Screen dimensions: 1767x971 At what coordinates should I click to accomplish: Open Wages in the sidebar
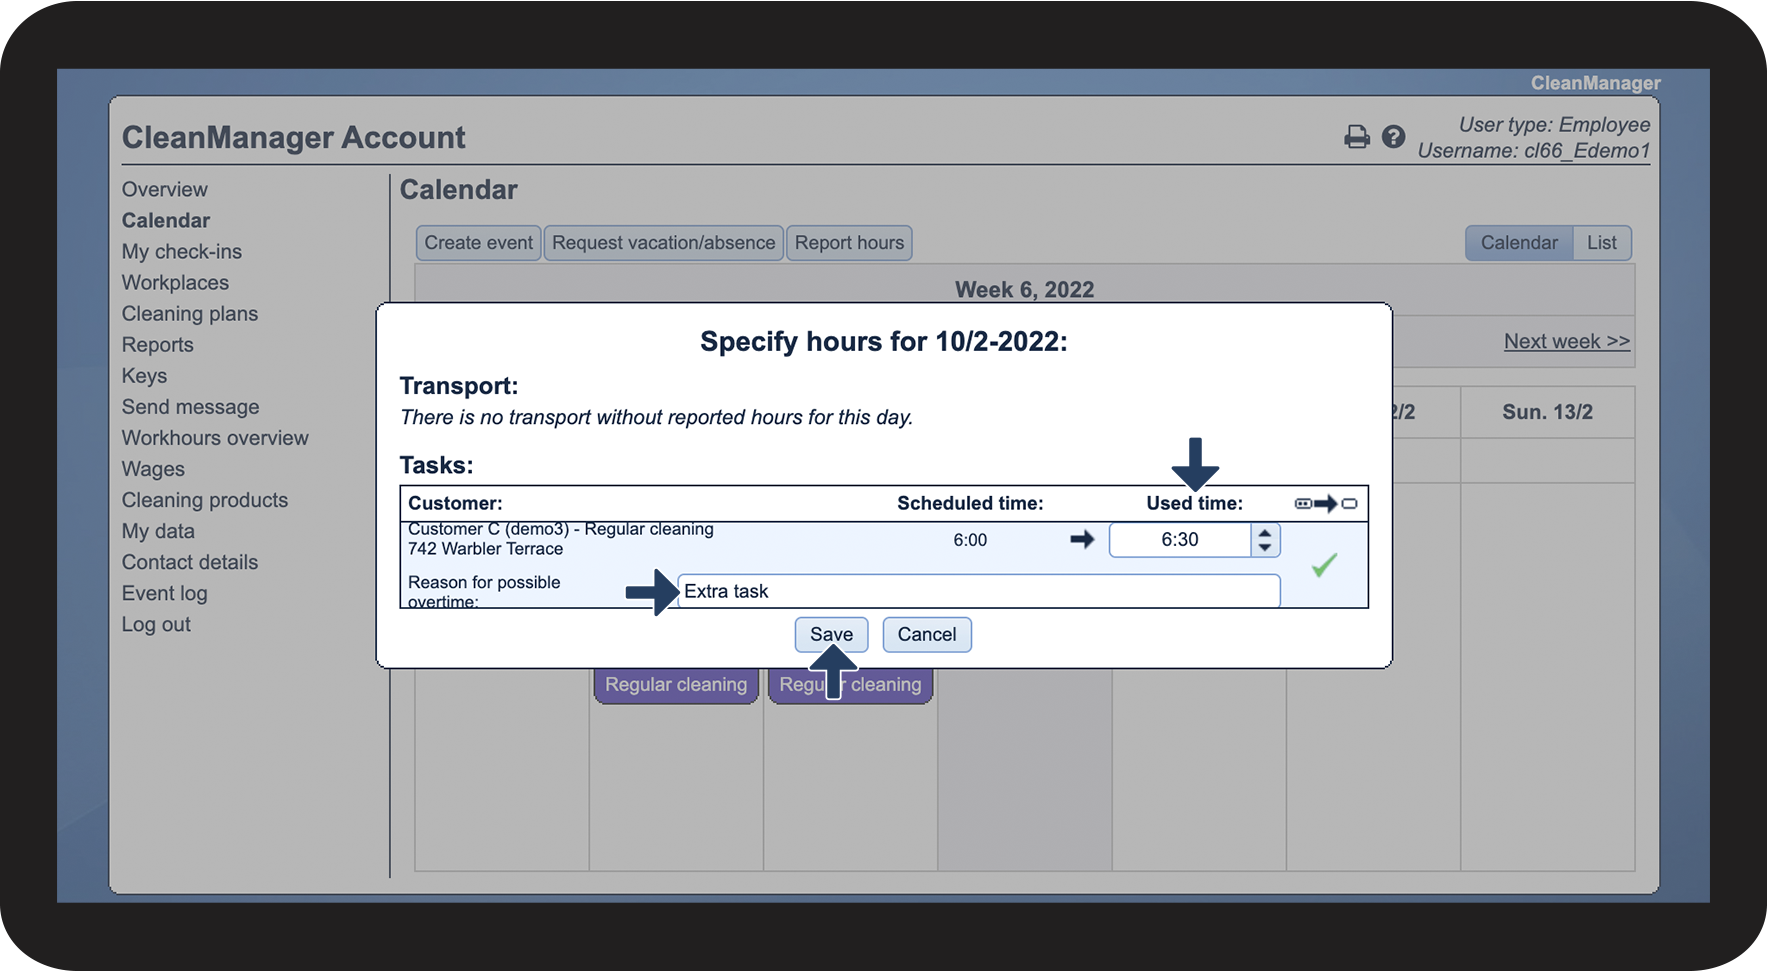153,468
